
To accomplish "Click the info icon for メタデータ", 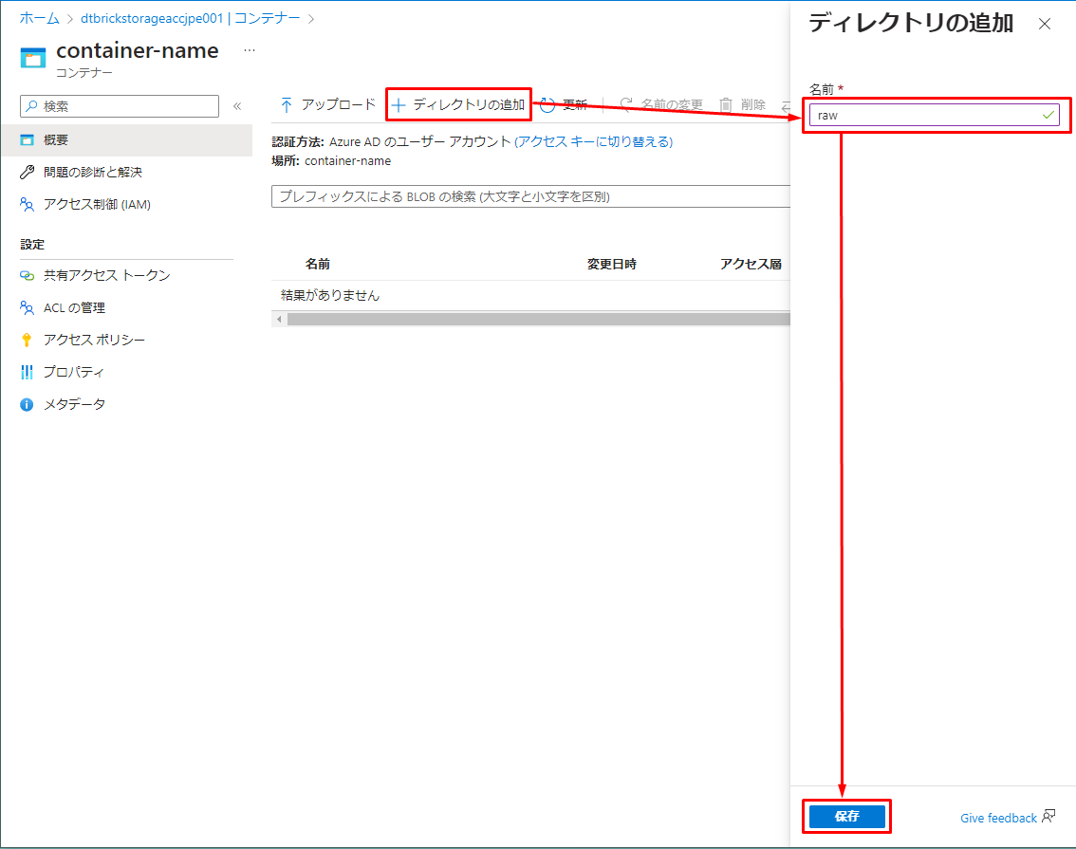I will [x=27, y=404].
